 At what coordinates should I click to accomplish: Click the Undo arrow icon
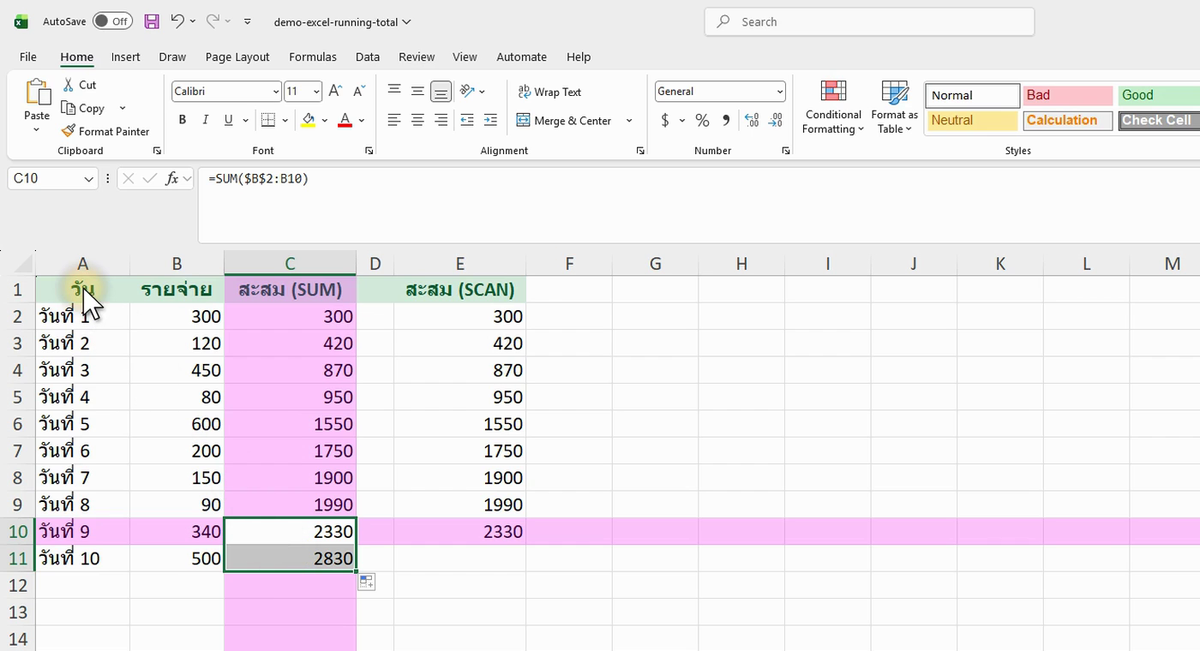(177, 21)
